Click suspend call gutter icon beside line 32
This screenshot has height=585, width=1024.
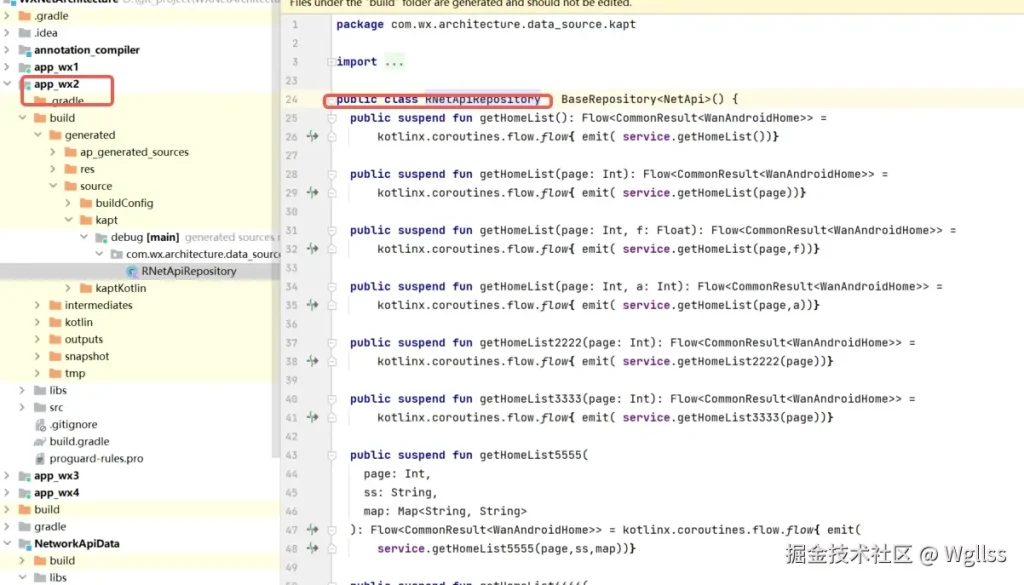[311, 248]
